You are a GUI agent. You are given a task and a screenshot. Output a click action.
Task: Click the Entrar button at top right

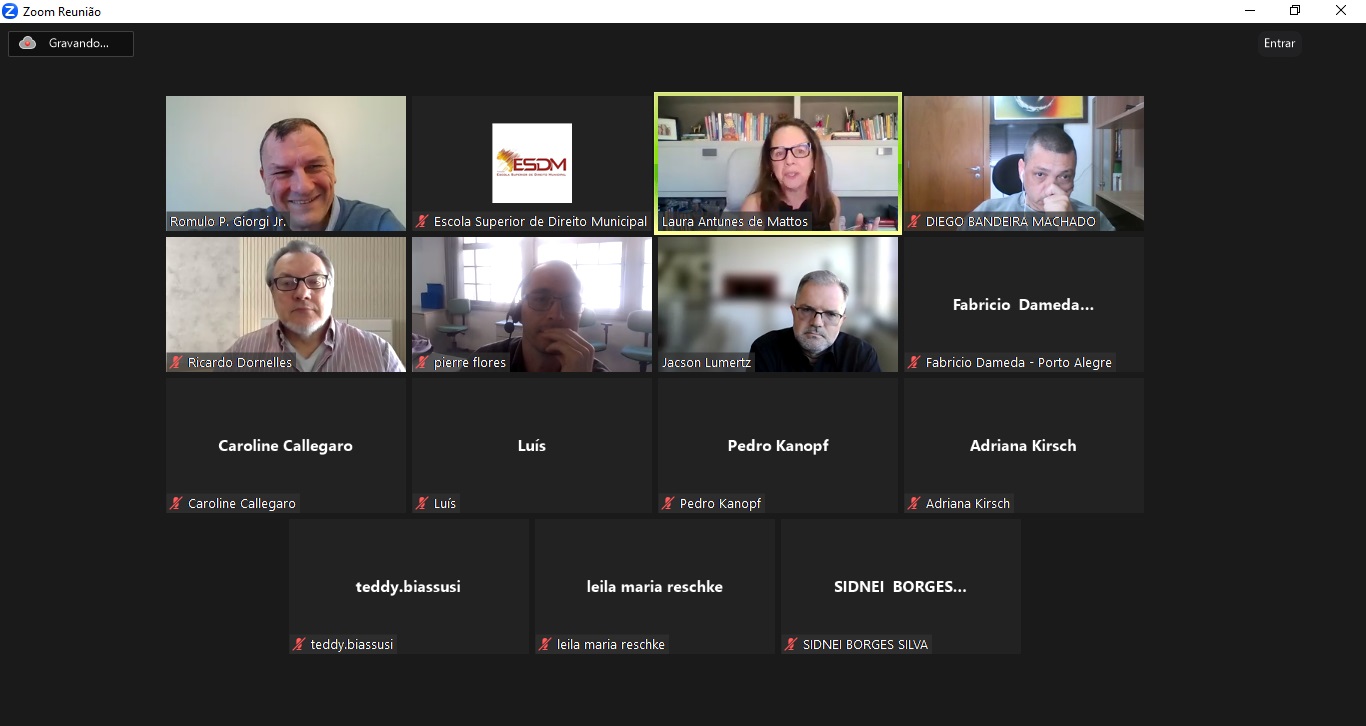1279,43
